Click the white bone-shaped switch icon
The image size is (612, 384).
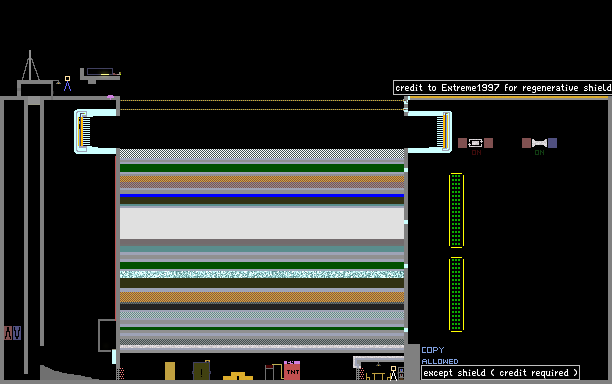click(539, 143)
